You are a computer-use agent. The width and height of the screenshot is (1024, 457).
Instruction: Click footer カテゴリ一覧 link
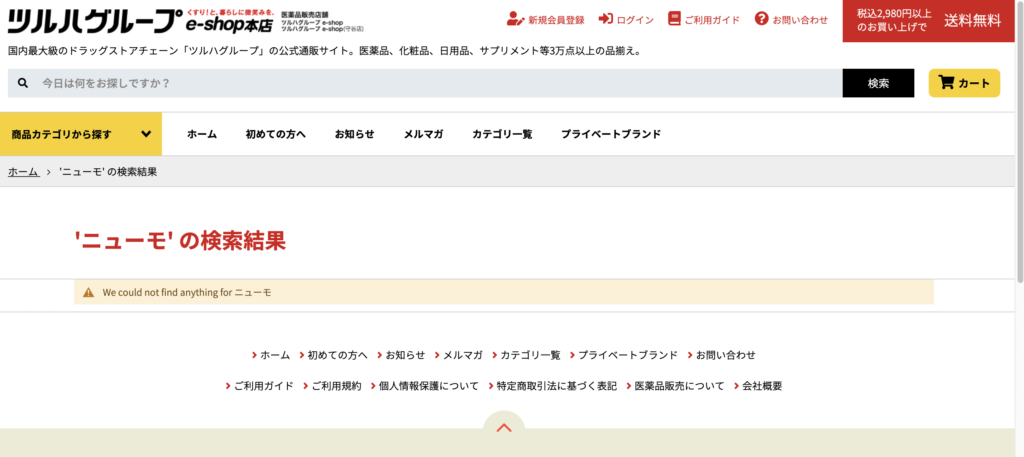click(530, 355)
